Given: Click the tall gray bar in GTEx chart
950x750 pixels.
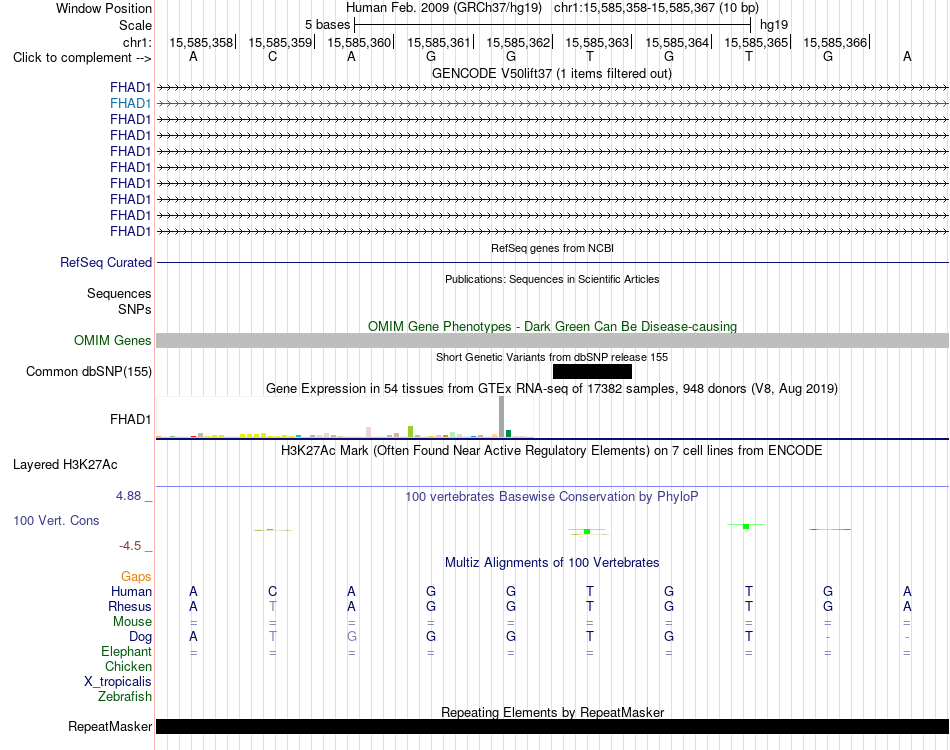Looking at the screenshot, I should [x=501, y=417].
